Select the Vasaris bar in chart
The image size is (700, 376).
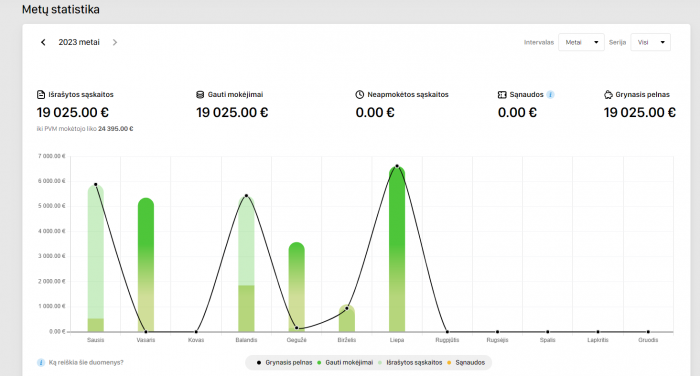(146, 265)
